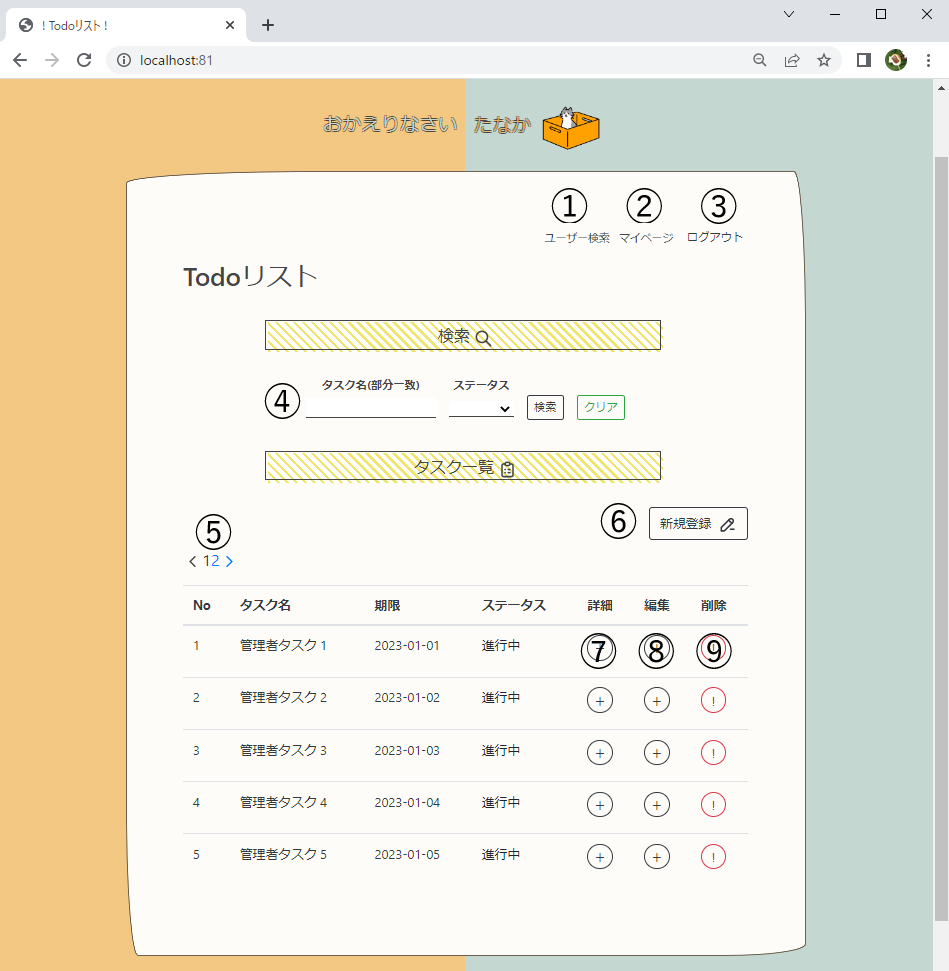Open the browser side panel
Image resolution: width=949 pixels, height=971 pixels.
(x=864, y=60)
